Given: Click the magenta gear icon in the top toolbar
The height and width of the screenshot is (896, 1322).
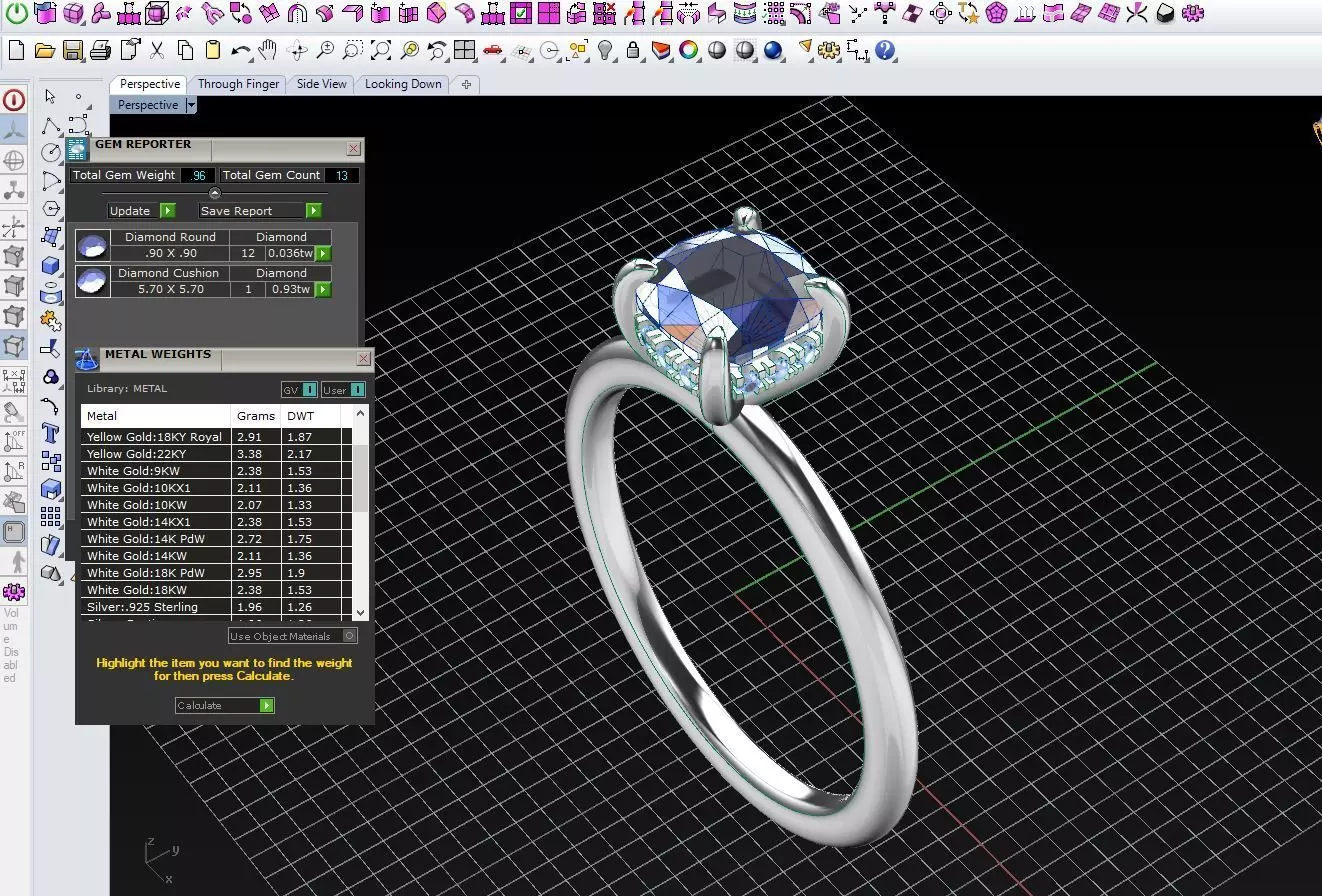Looking at the screenshot, I should [1192, 14].
